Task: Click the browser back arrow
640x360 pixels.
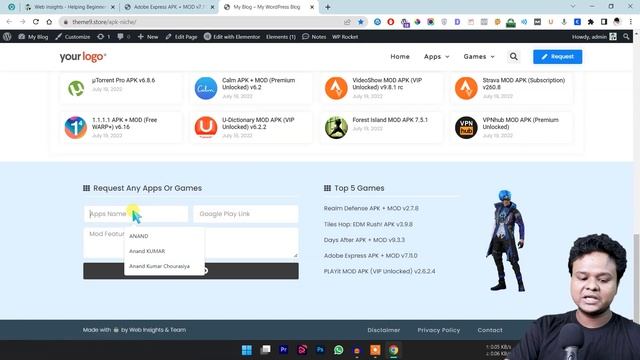Action: [x=9, y=22]
